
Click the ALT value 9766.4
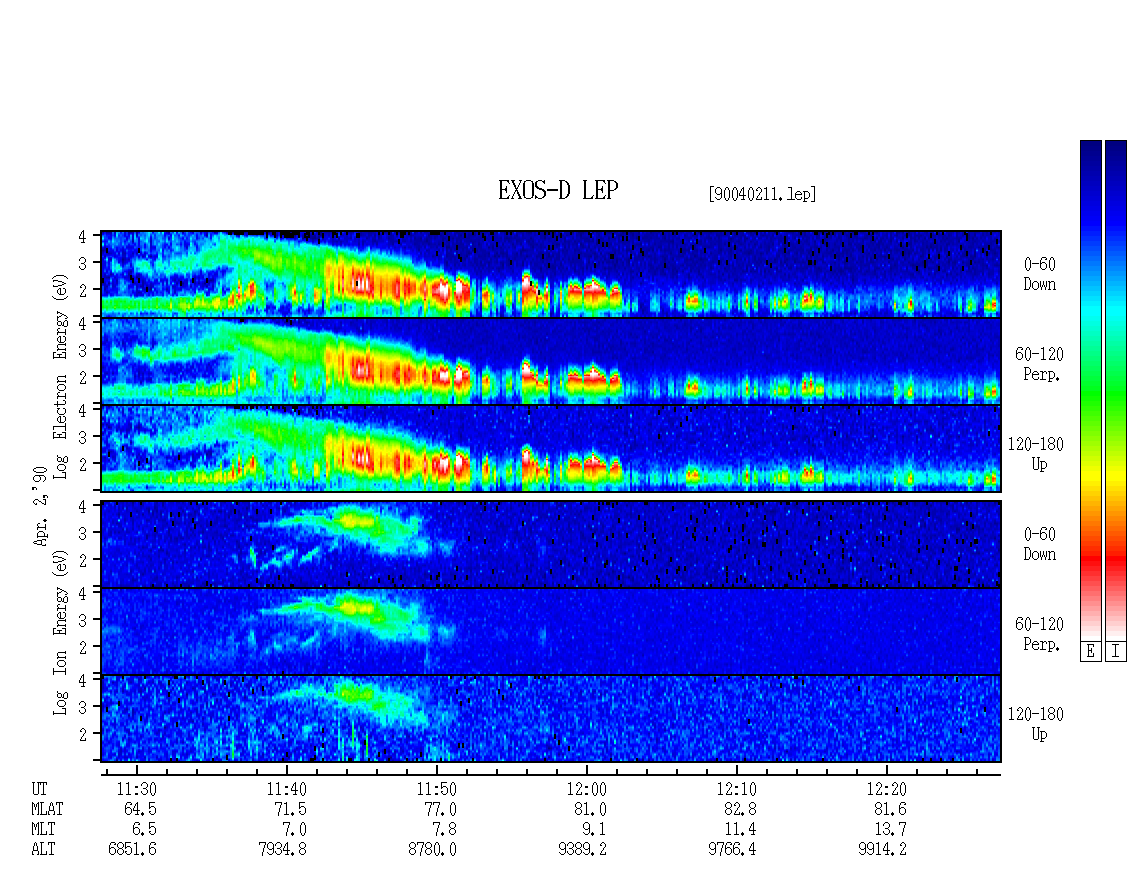tap(732, 850)
